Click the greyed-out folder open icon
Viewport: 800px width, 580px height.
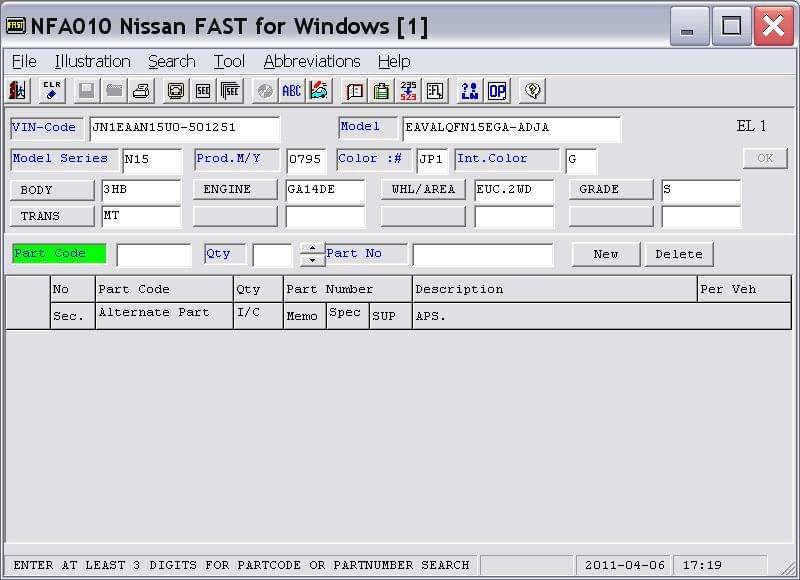(x=114, y=91)
